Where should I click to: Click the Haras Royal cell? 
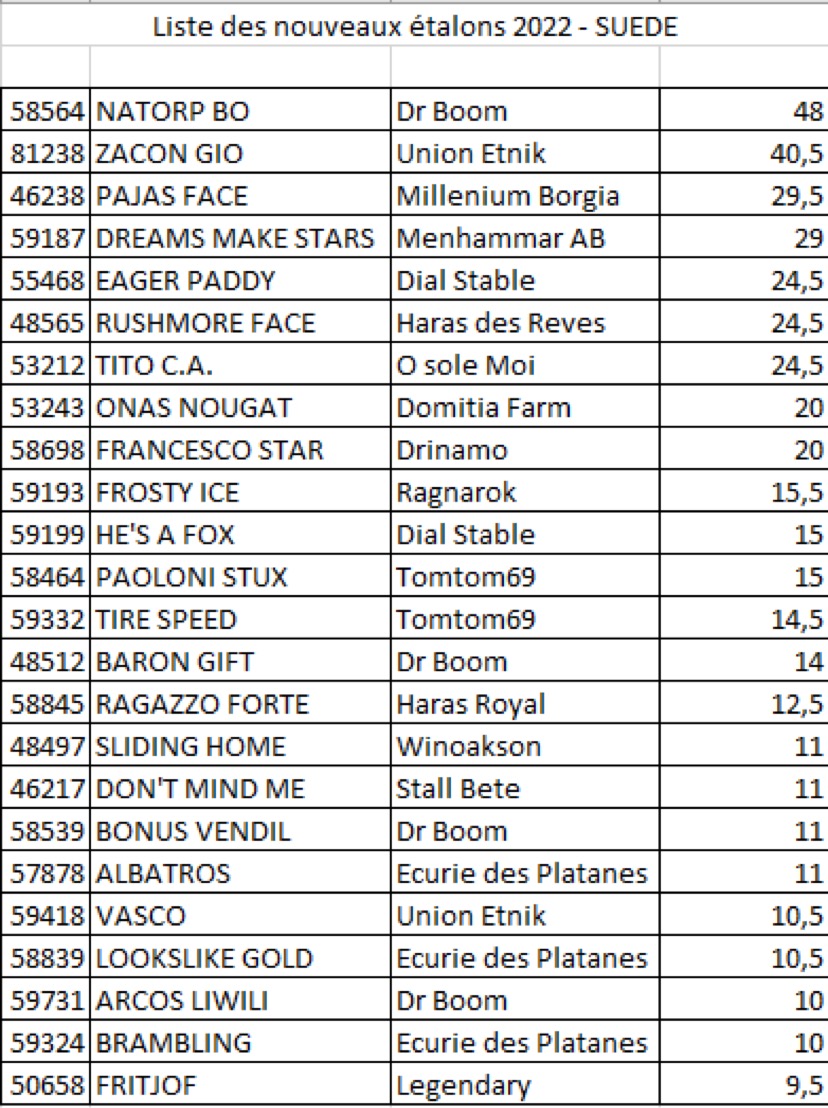(525, 704)
